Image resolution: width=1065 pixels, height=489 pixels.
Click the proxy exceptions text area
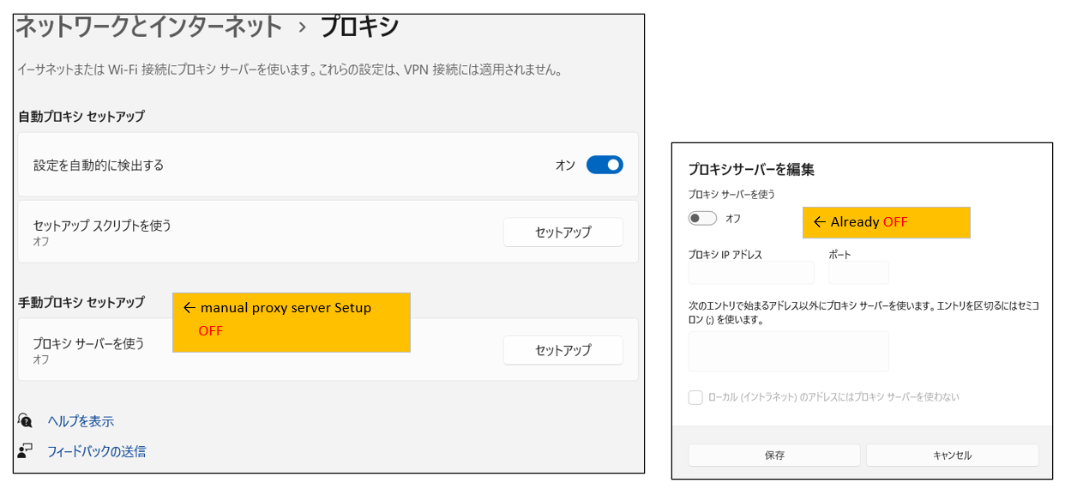click(789, 351)
